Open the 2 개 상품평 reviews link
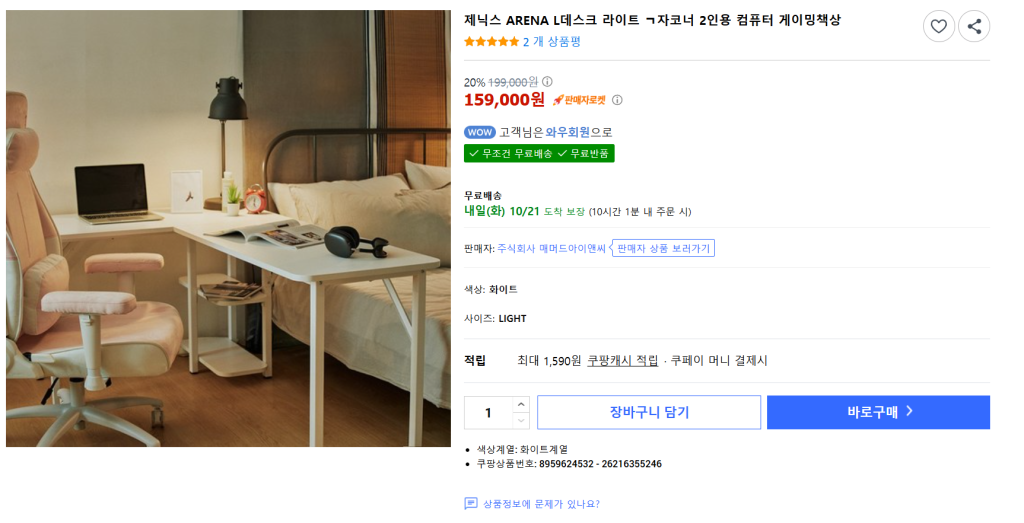The width and height of the screenshot is (1024, 523). click(x=551, y=42)
